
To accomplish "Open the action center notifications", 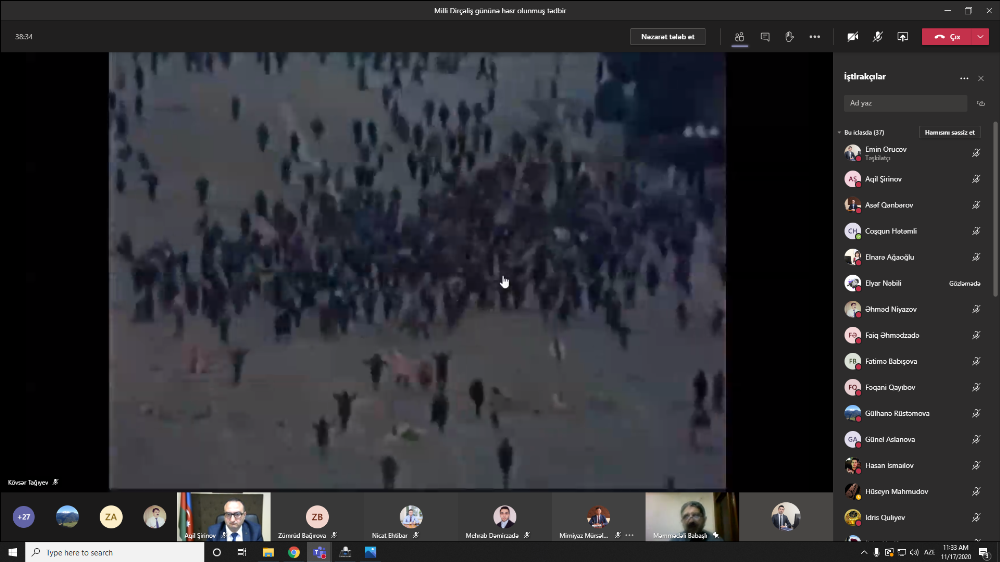I will click(984, 552).
